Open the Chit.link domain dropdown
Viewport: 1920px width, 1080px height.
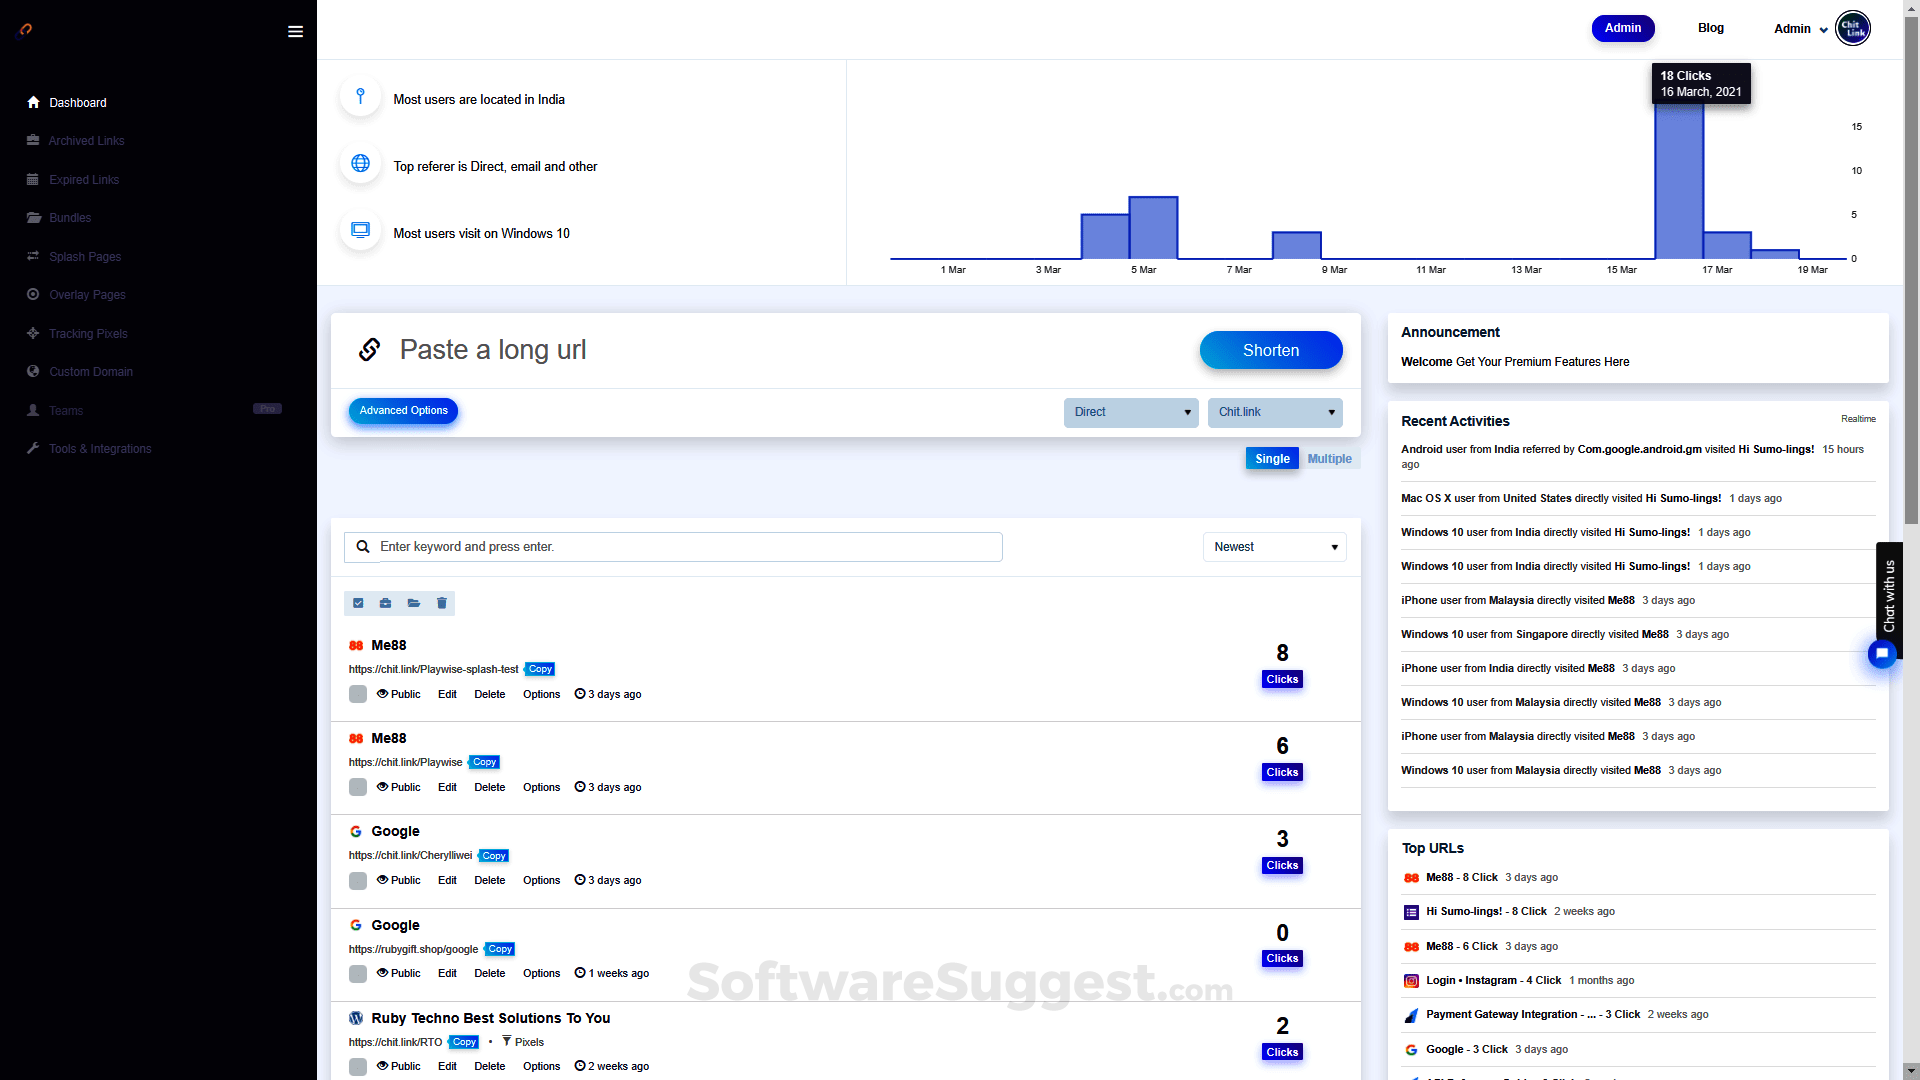[x=1275, y=412]
